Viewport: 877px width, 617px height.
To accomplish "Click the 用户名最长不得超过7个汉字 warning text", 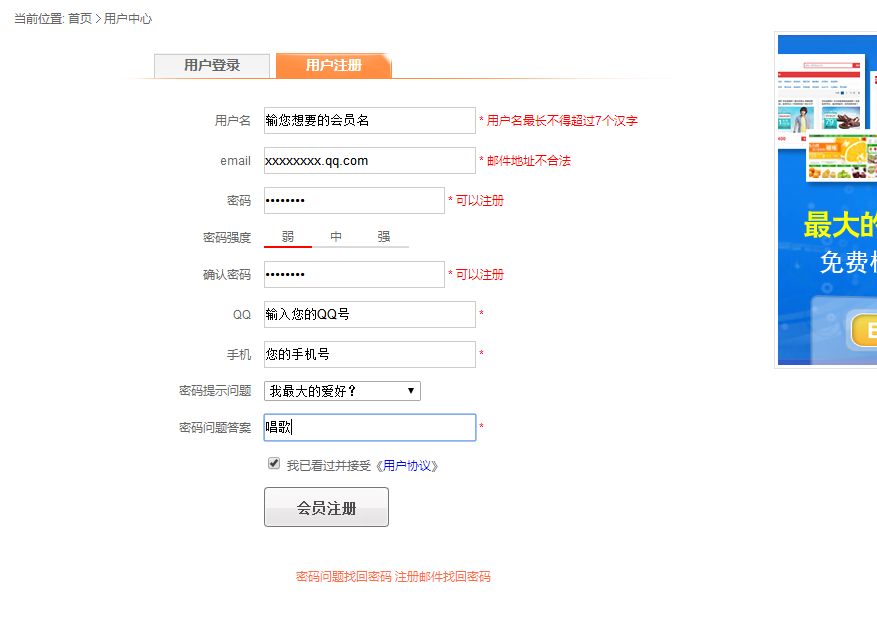I will pos(562,120).
